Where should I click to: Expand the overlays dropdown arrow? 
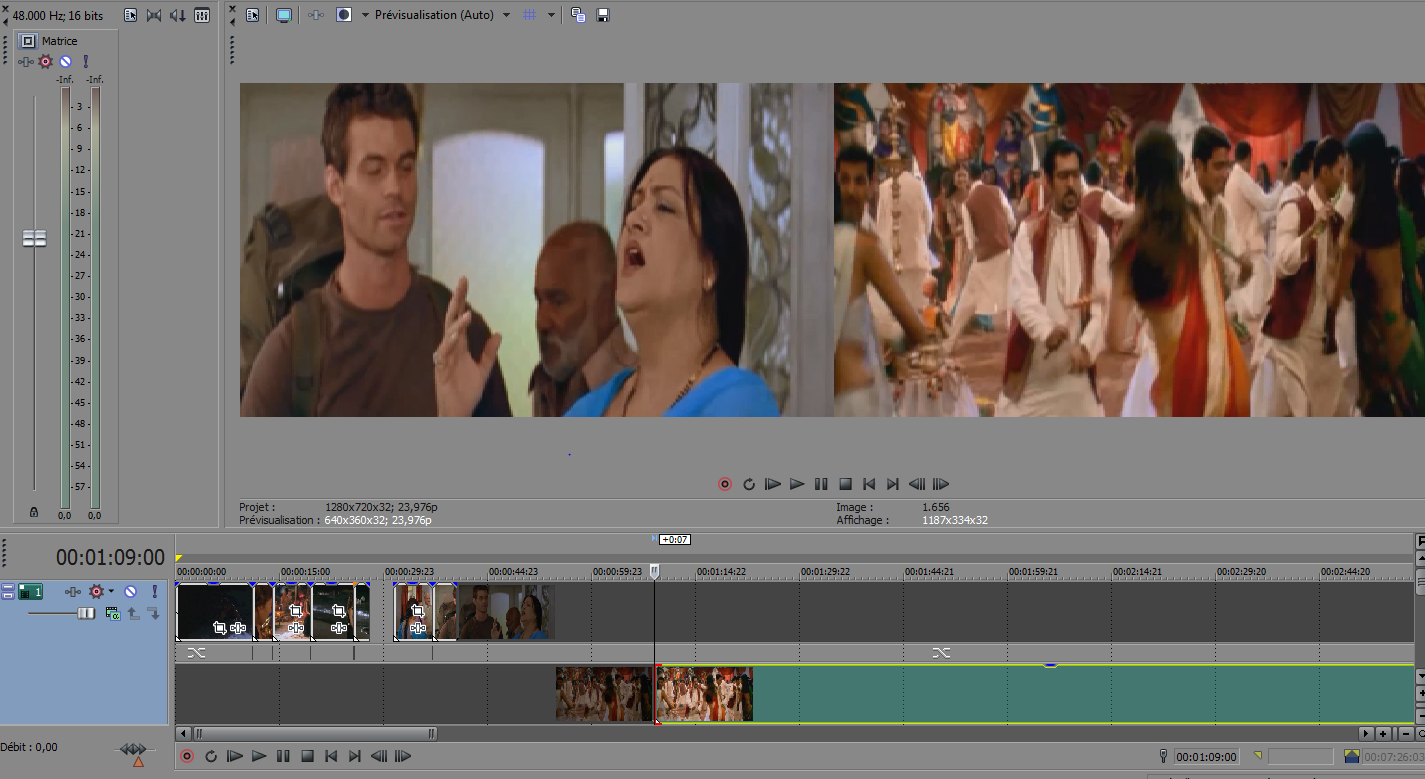551,15
